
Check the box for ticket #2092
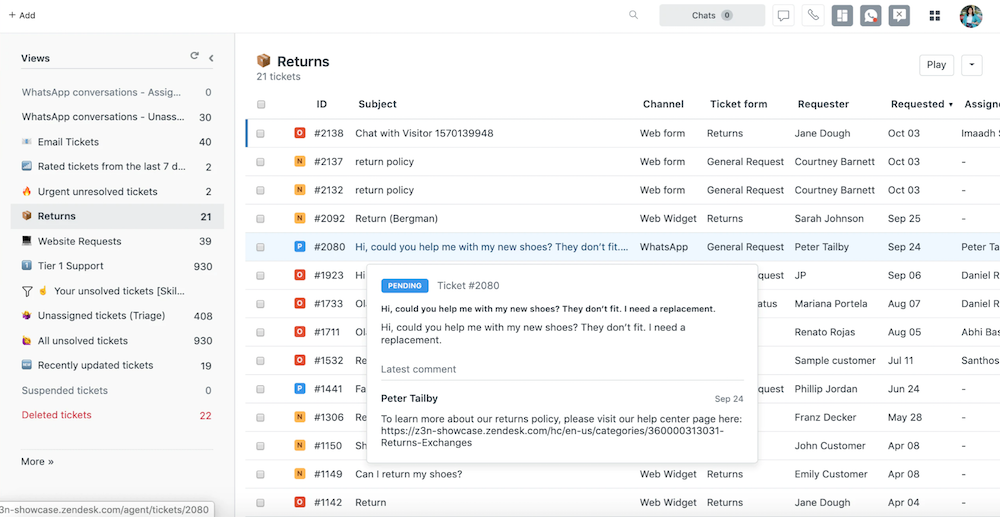point(260,219)
